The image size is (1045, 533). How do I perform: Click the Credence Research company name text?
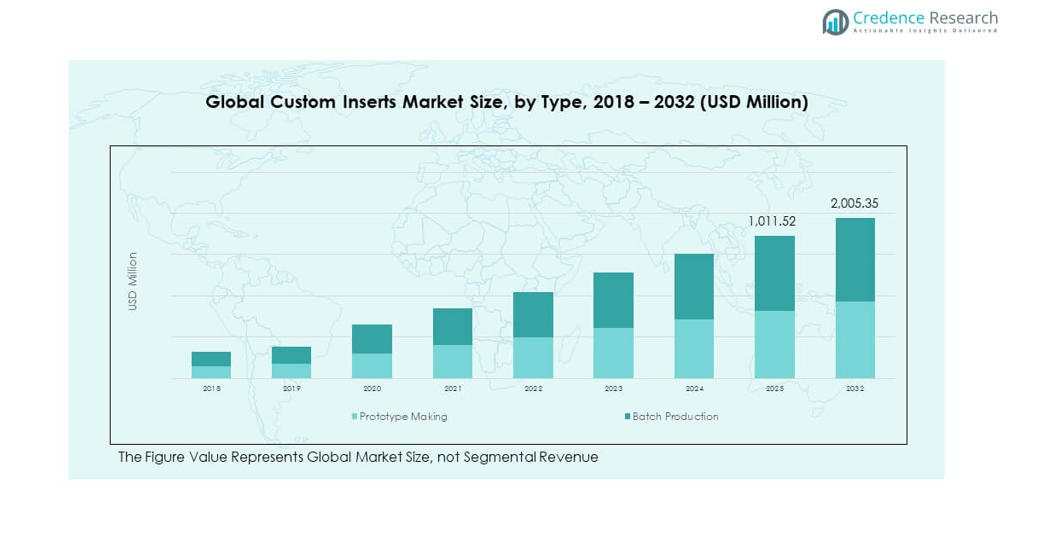click(x=925, y=17)
